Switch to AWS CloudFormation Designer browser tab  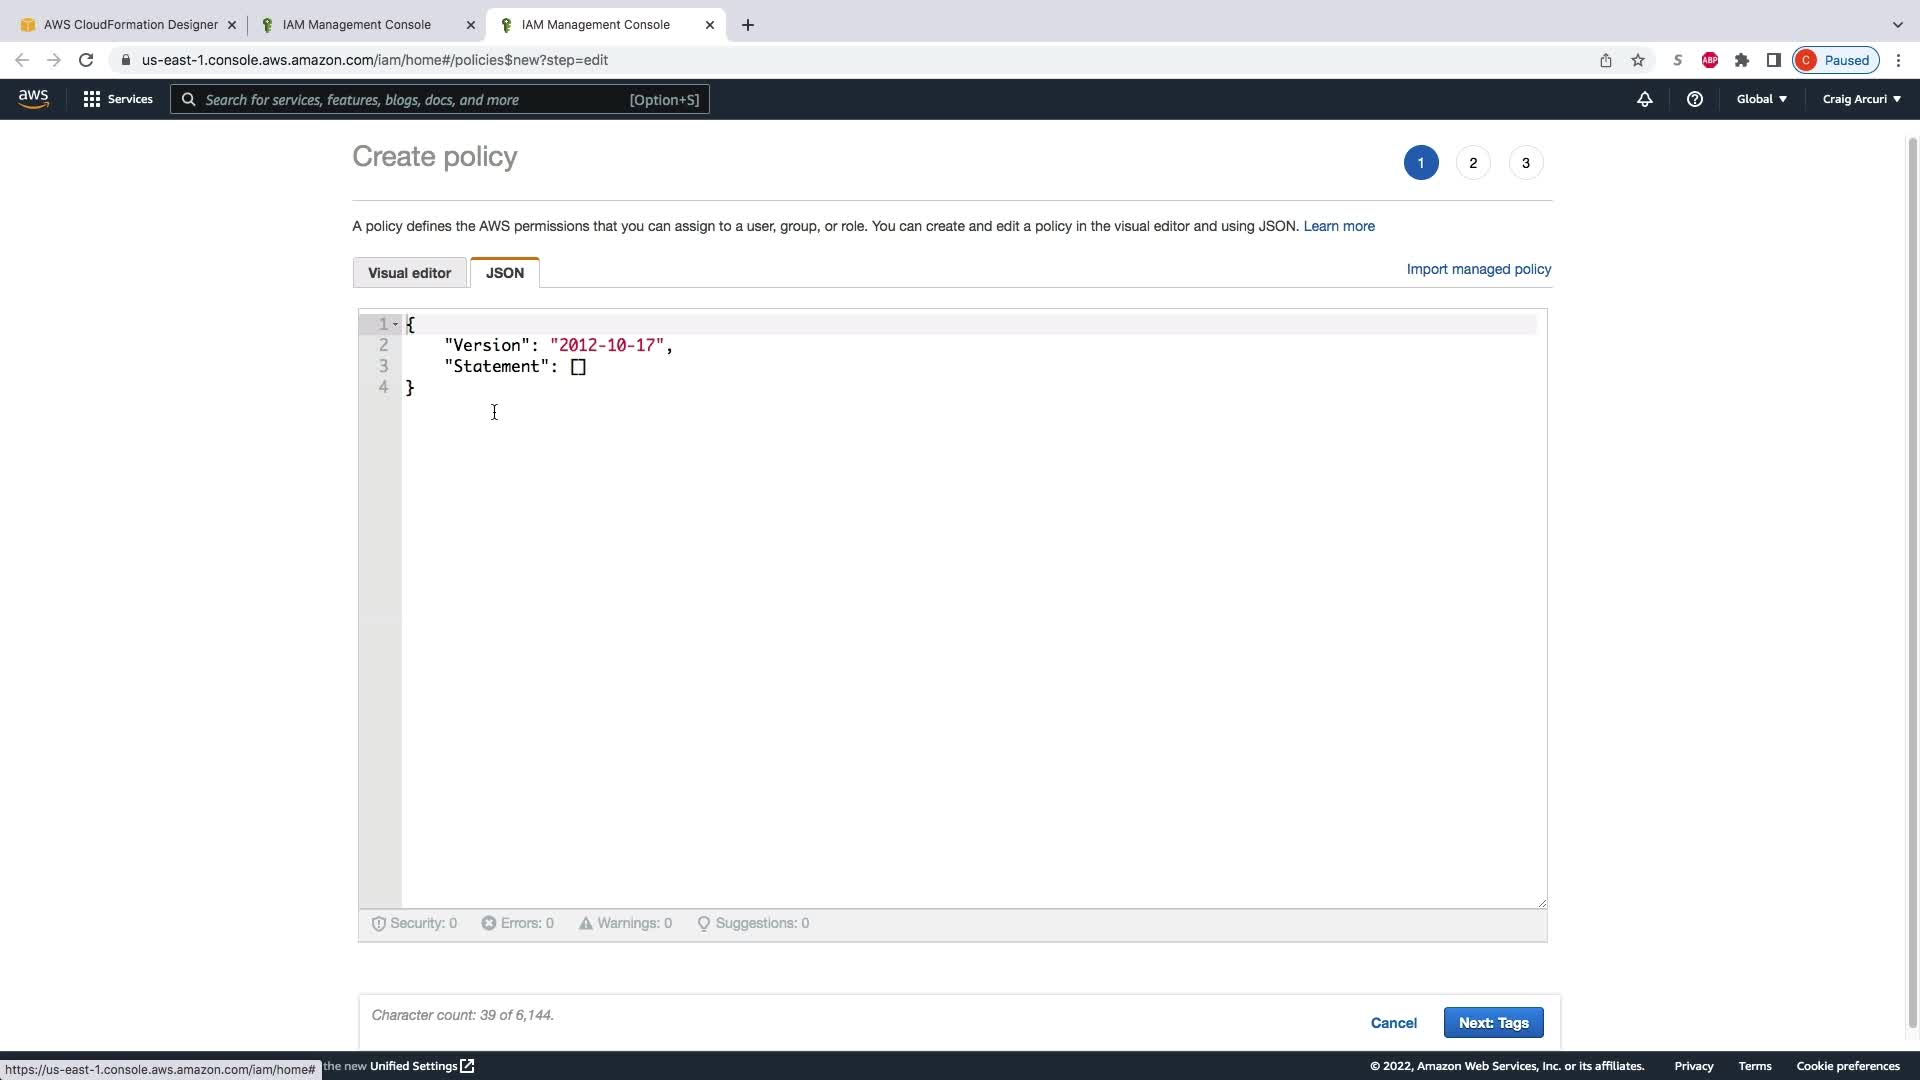point(130,25)
